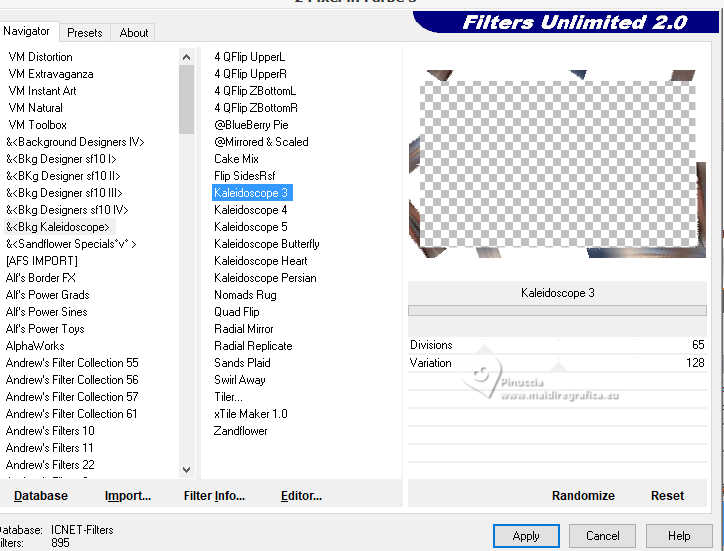
Task: Select Andrew's Filter Collection 57
Action: pyautogui.click(x=72, y=397)
